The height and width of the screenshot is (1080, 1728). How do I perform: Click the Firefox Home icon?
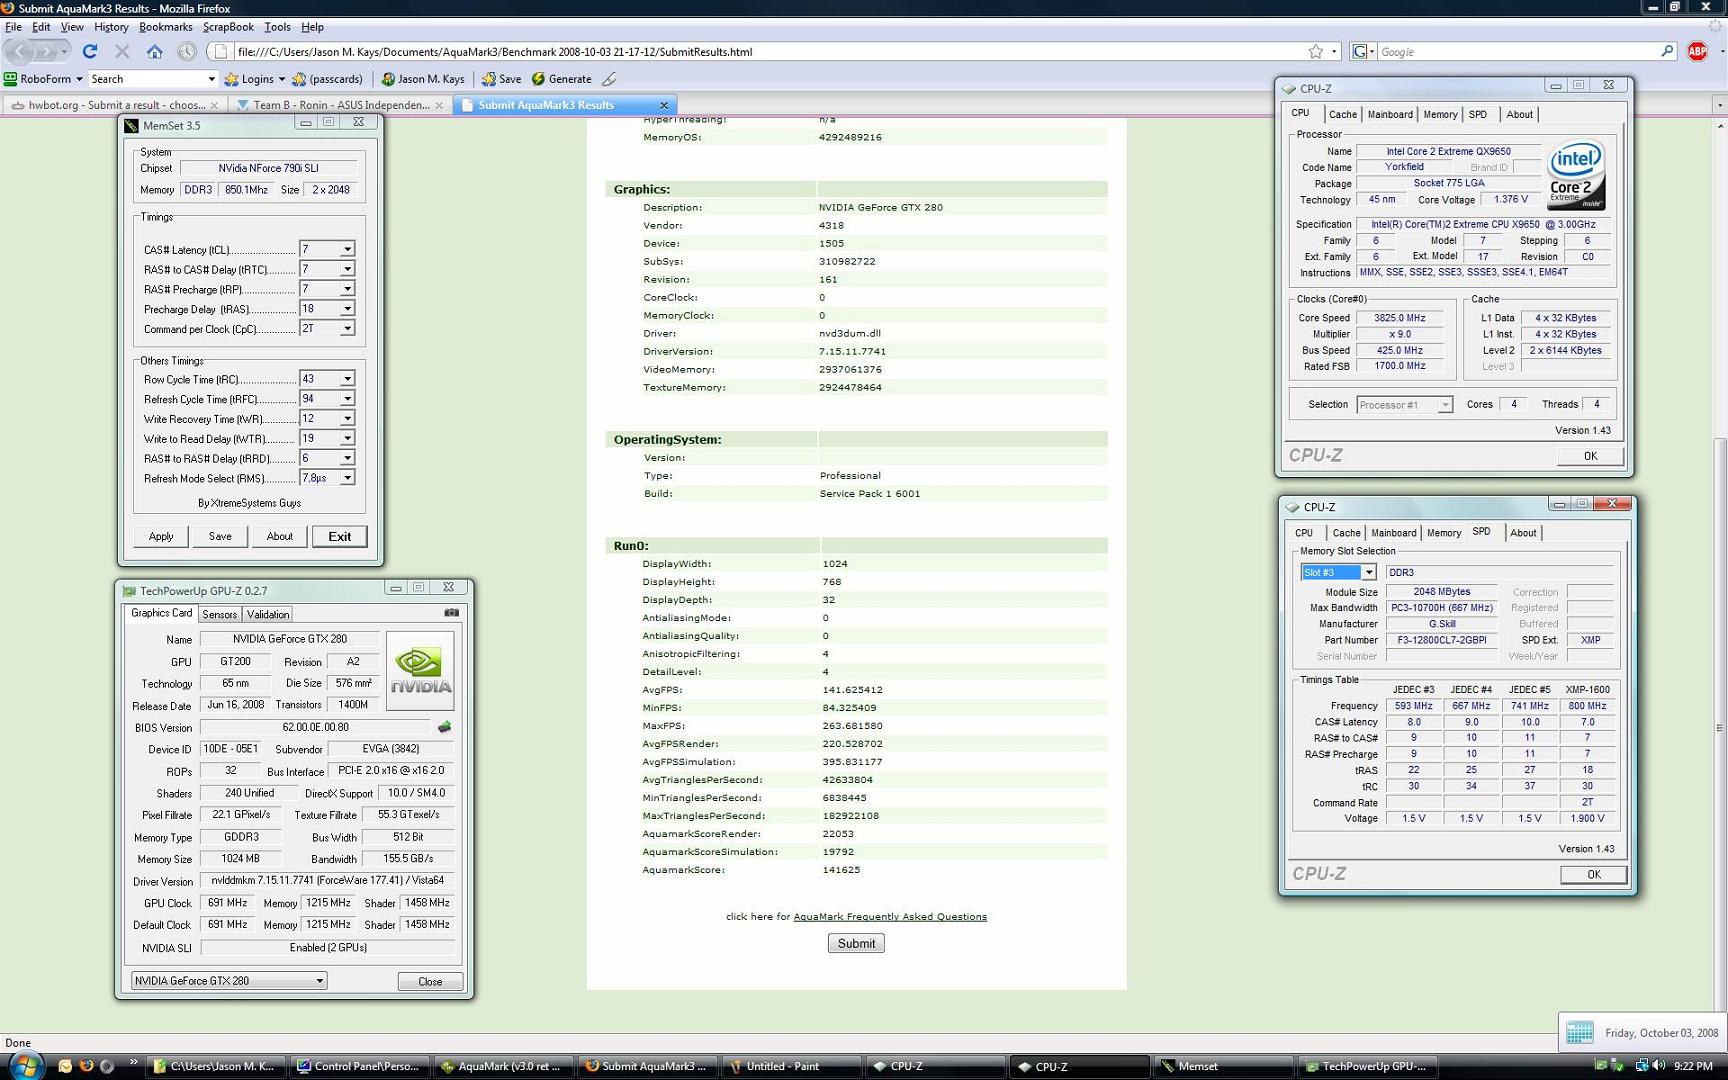(154, 51)
